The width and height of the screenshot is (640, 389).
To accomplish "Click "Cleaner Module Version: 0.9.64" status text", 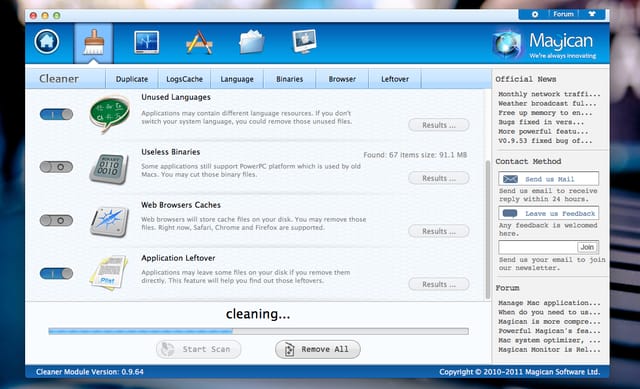I will (x=90, y=372).
